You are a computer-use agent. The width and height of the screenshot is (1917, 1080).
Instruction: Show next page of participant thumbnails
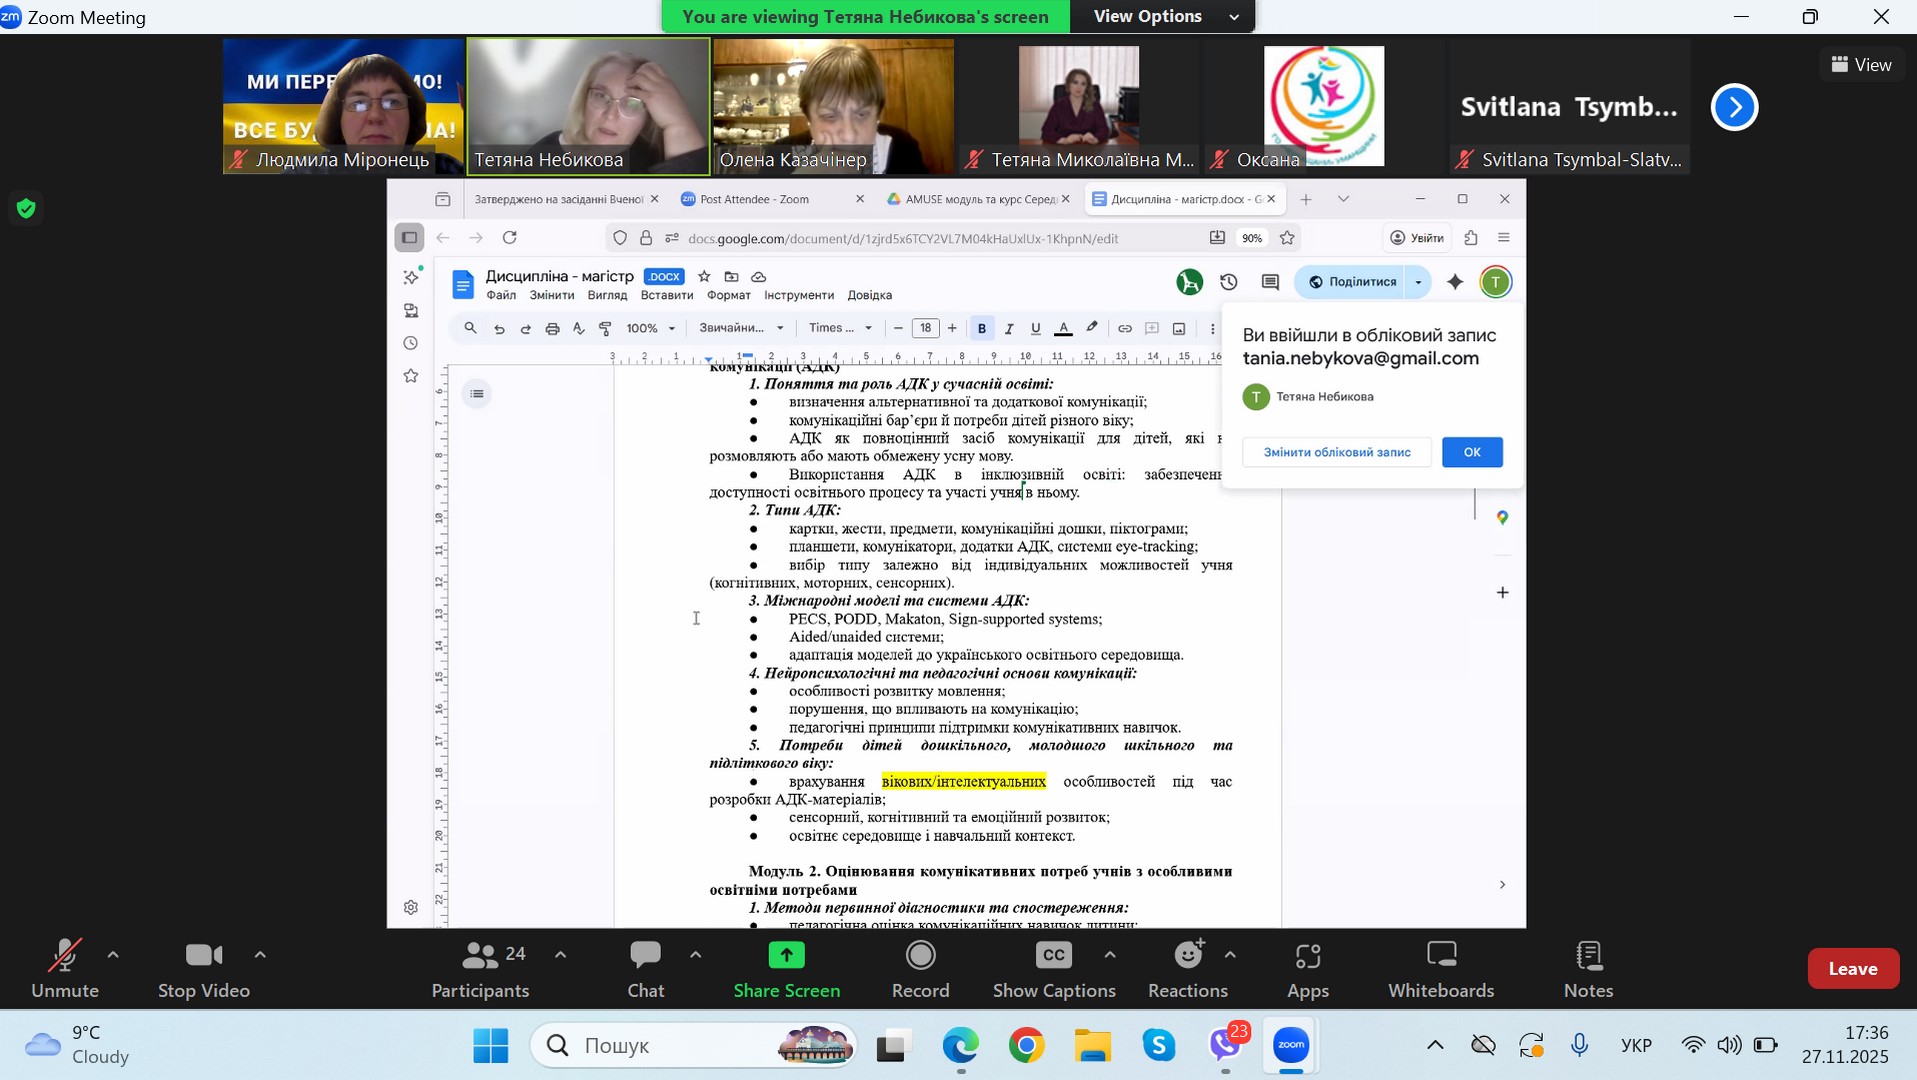[x=1734, y=107]
